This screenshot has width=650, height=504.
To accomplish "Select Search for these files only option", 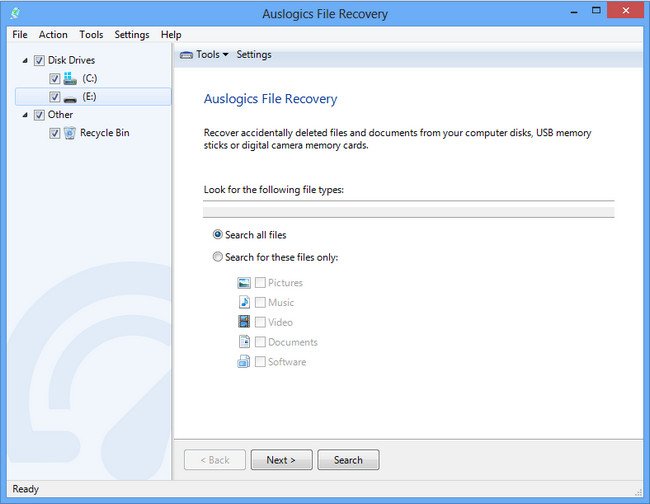I will click(218, 257).
